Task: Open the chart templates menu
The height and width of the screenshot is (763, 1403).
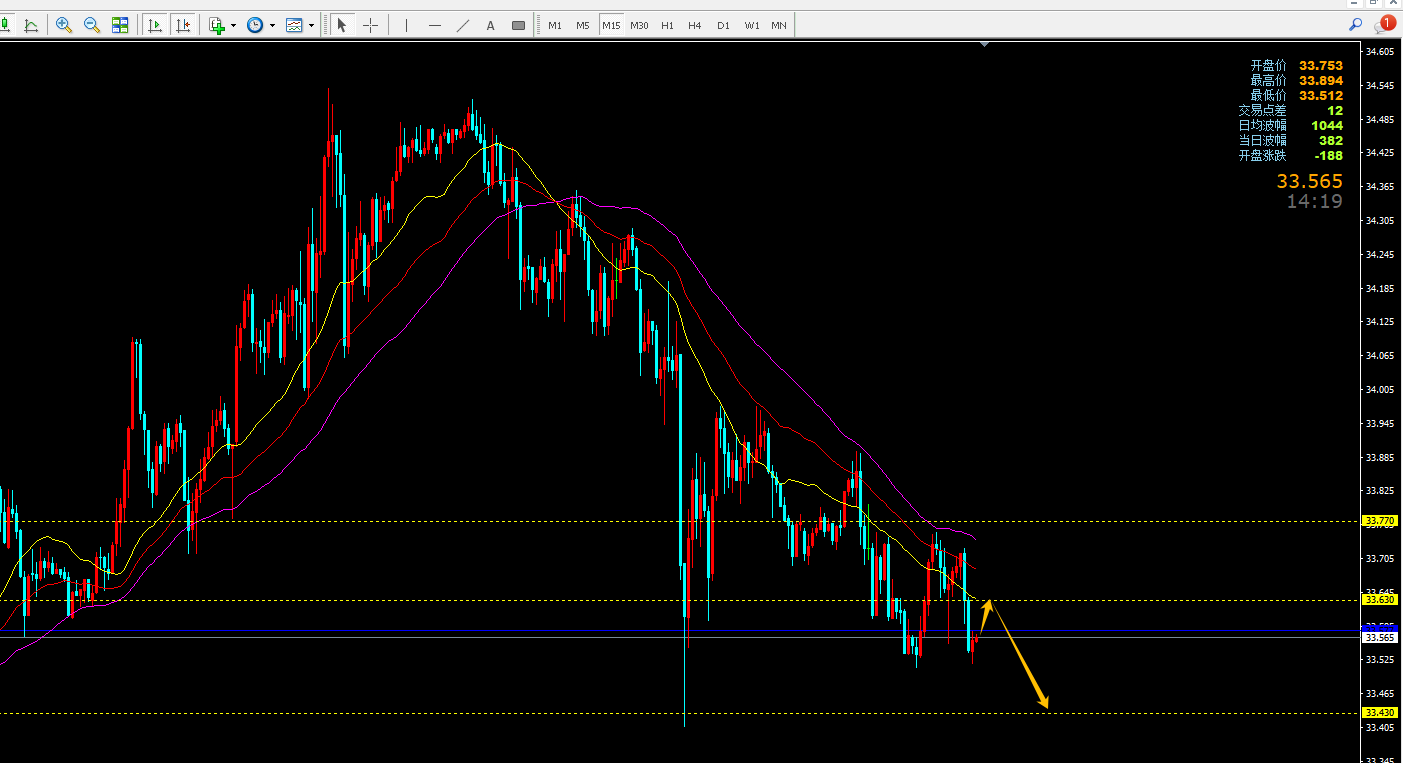Action: tap(295, 25)
